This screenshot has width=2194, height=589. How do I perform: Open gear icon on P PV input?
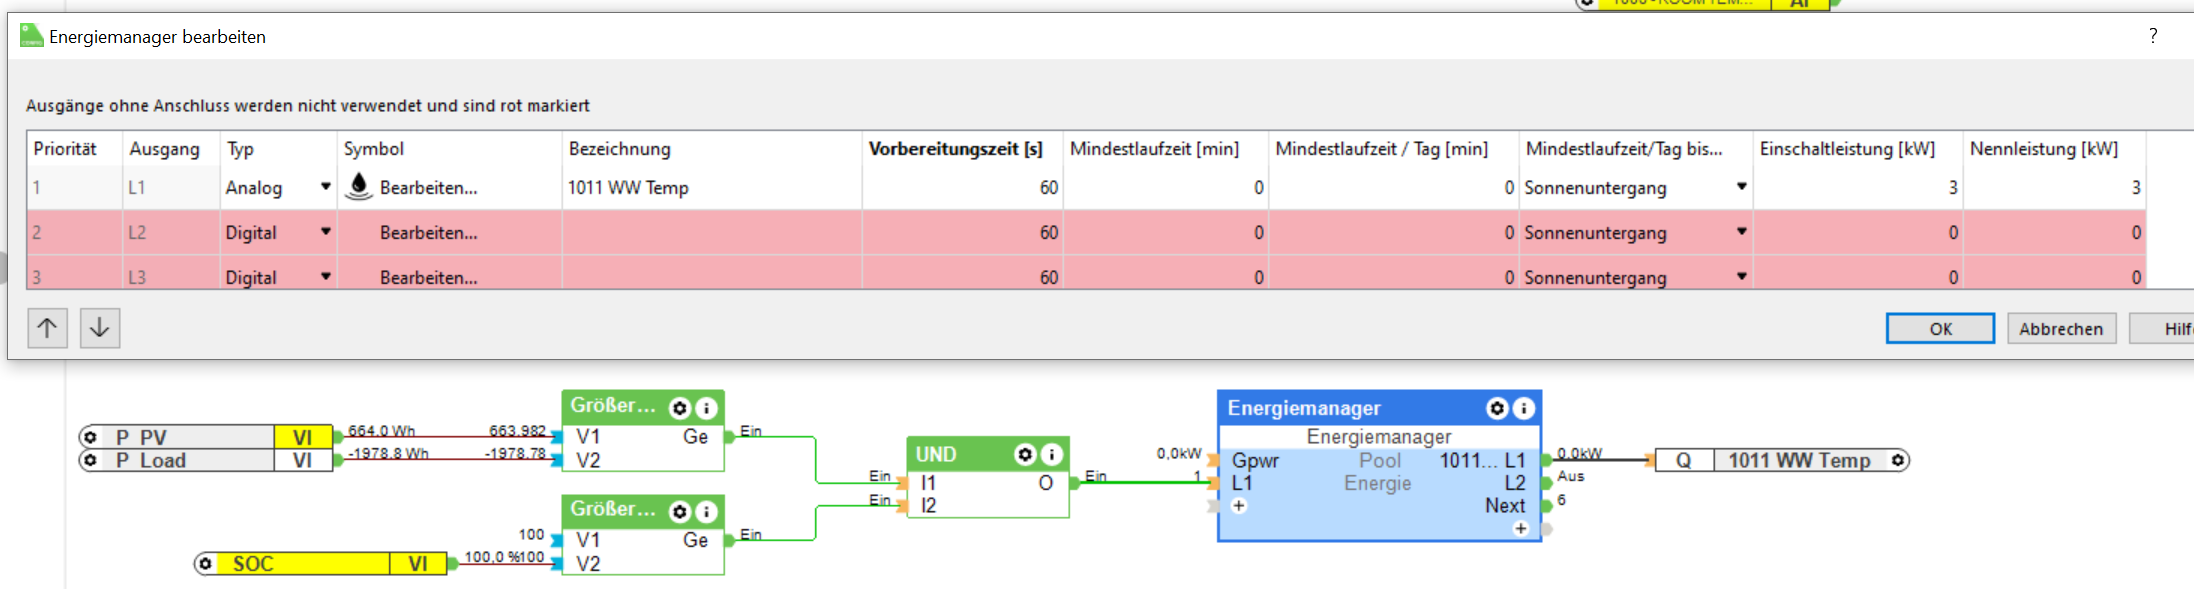pyautogui.click(x=90, y=437)
